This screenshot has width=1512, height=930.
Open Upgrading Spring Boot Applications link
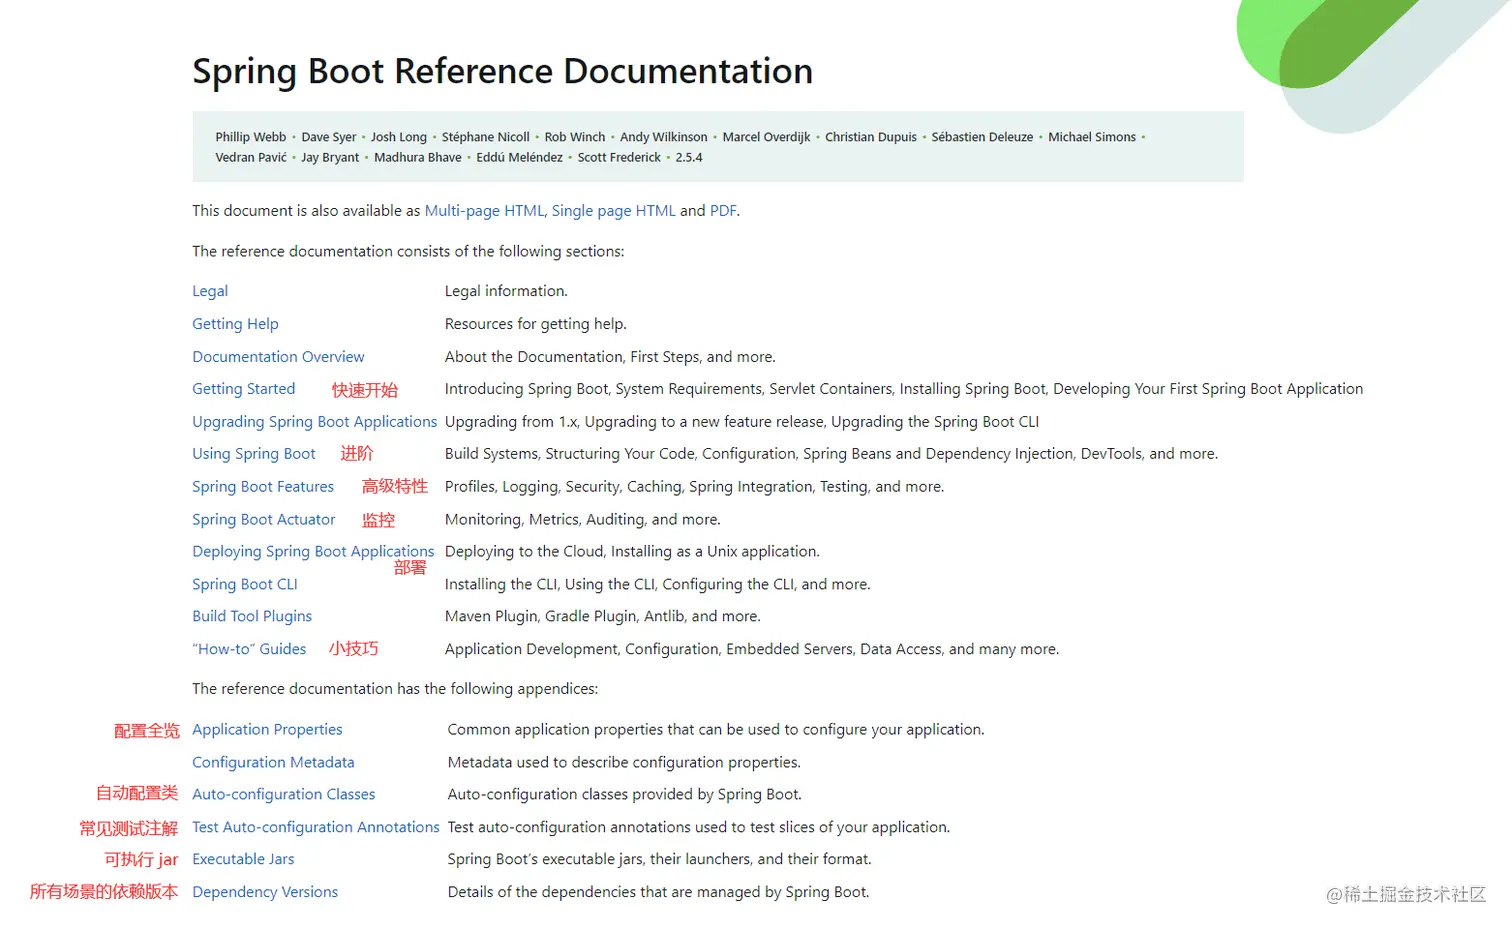coord(314,422)
